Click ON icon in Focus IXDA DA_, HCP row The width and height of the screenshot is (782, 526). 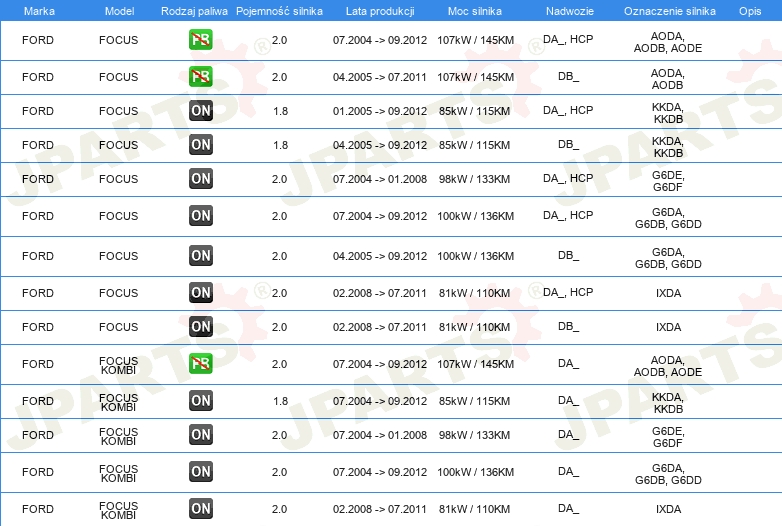pyautogui.click(x=200, y=293)
